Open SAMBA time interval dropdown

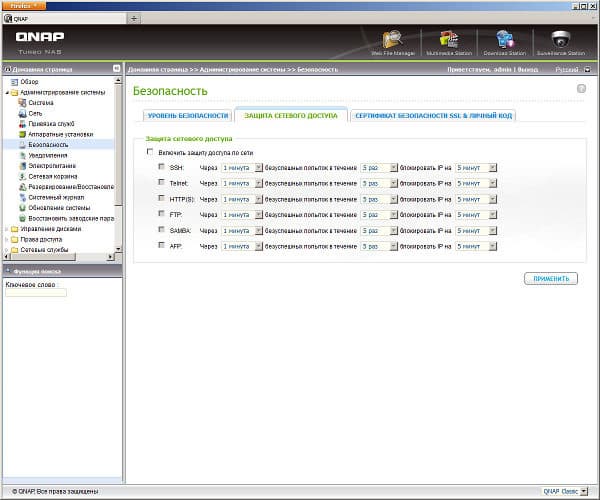pos(242,230)
